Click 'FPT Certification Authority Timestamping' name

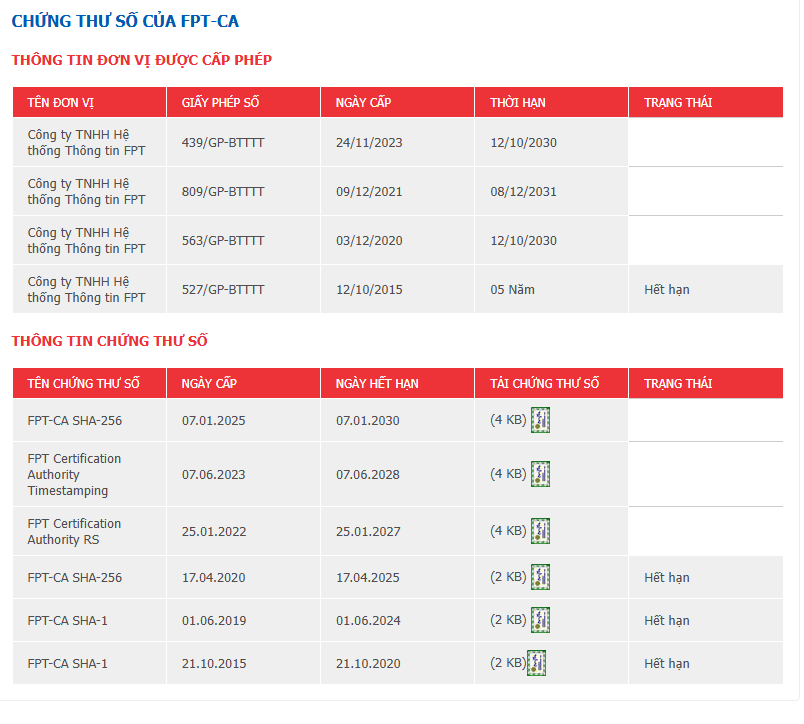pyautogui.click(x=74, y=474)
